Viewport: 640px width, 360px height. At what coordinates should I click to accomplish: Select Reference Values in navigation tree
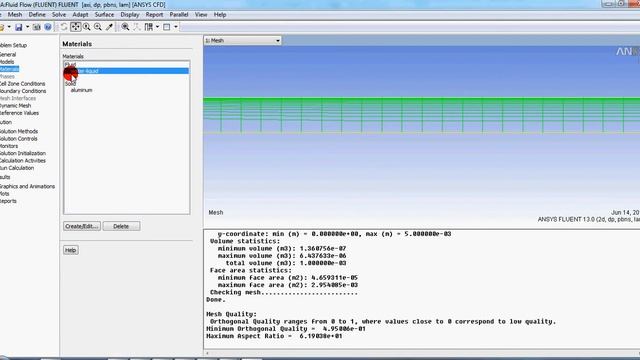[x=19, y=113]
